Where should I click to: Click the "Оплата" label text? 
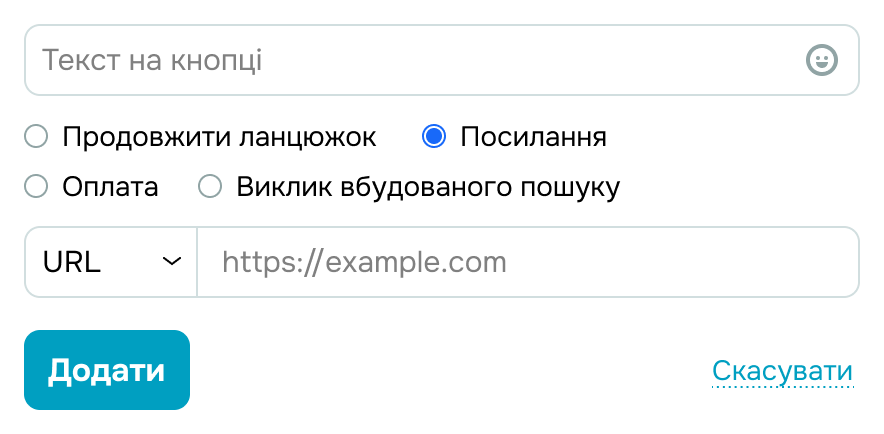[110, 187]
